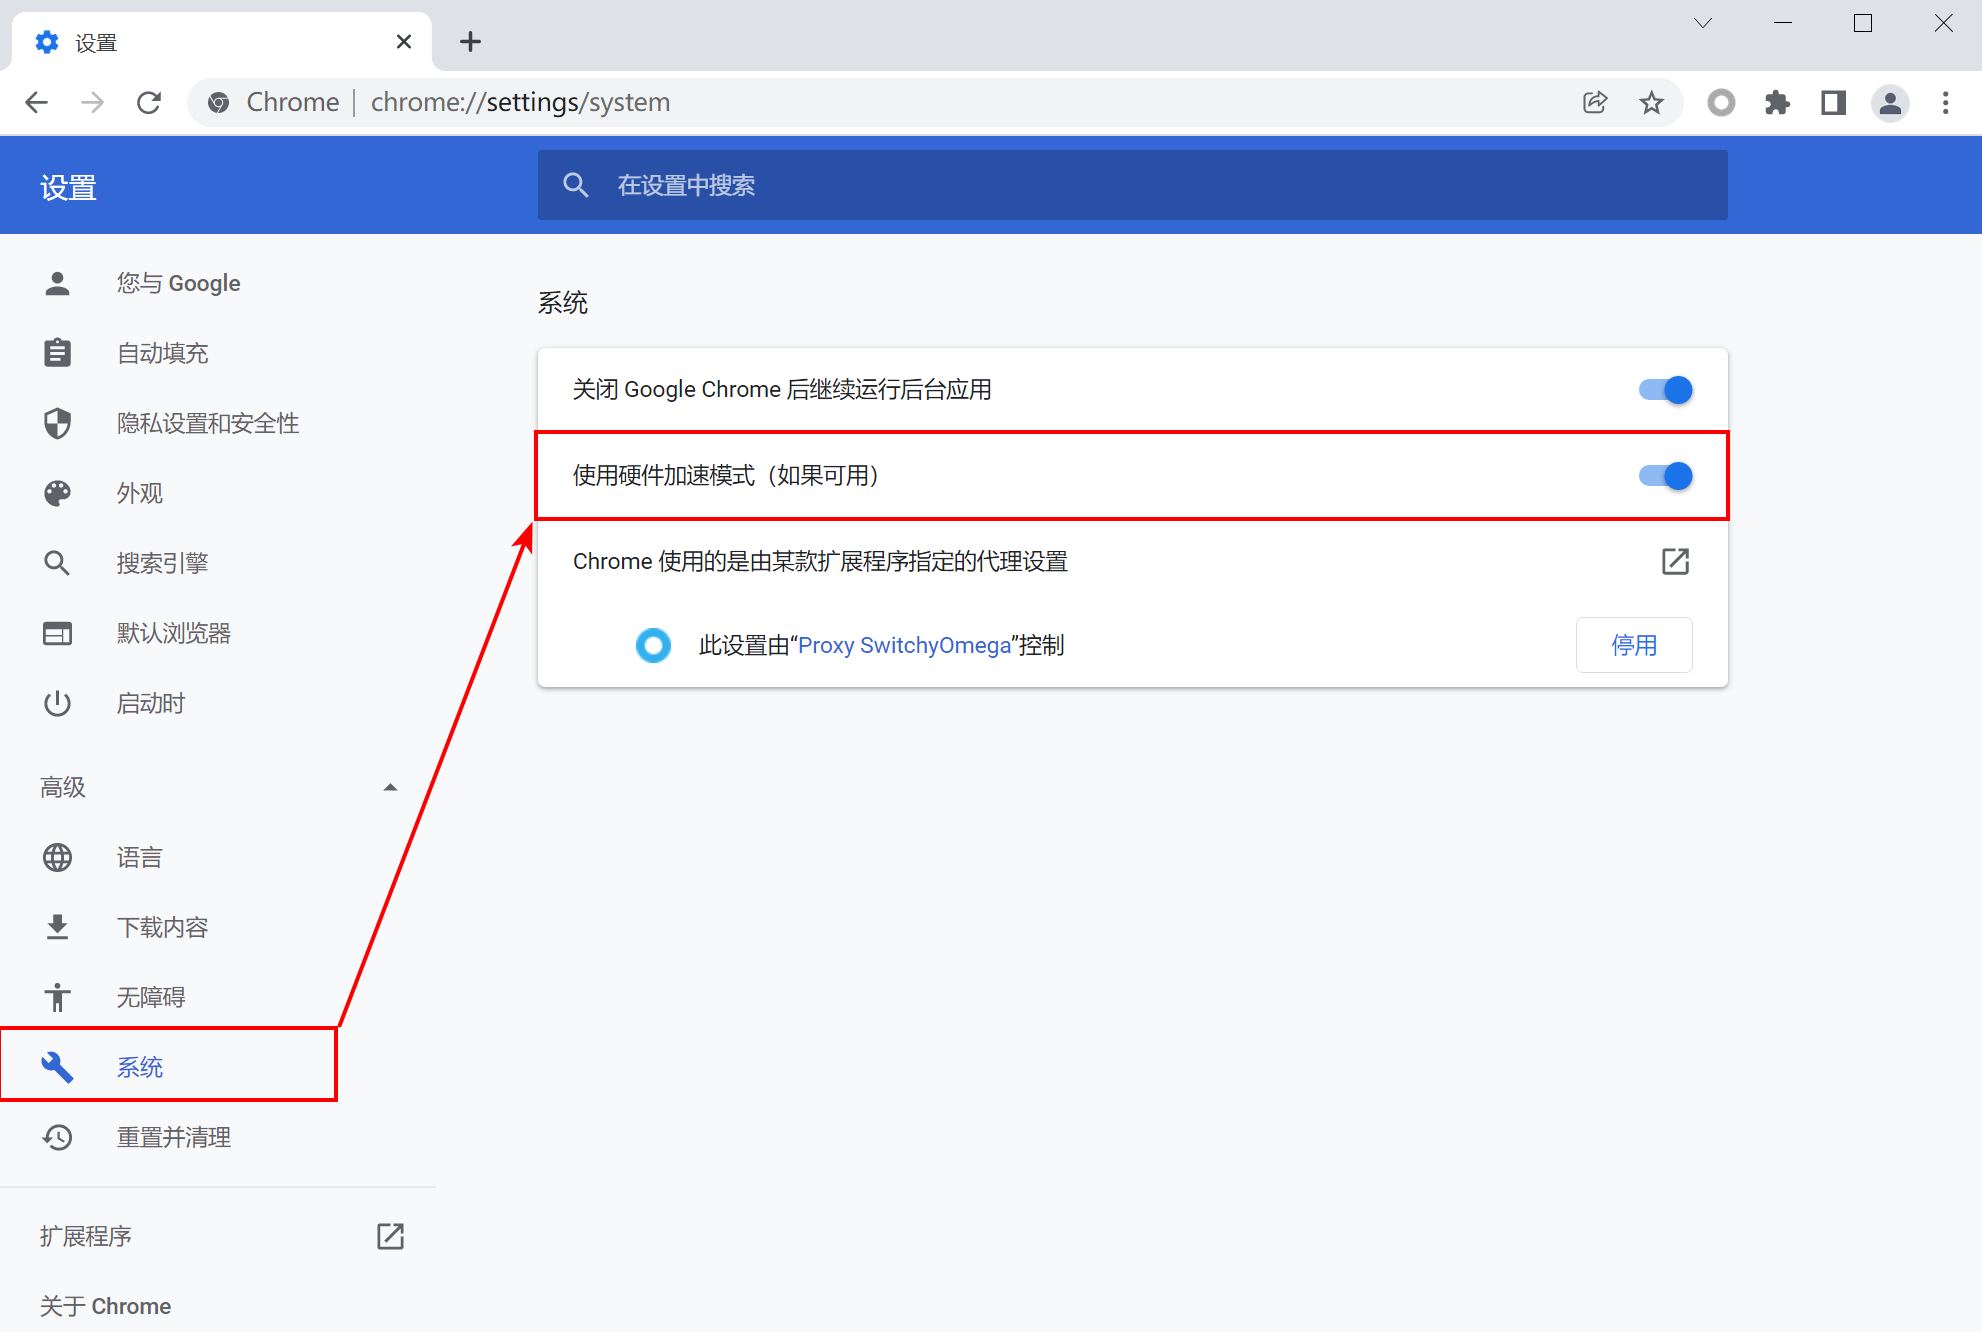
Task: Reload the settings page
Action: point(149,102)
